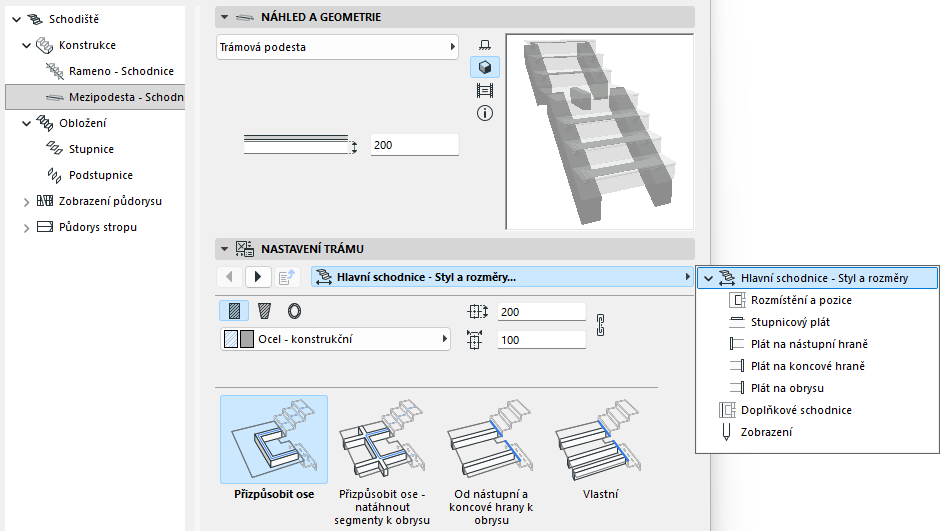Click the jump-to-parent page icon

click(287, 277)
